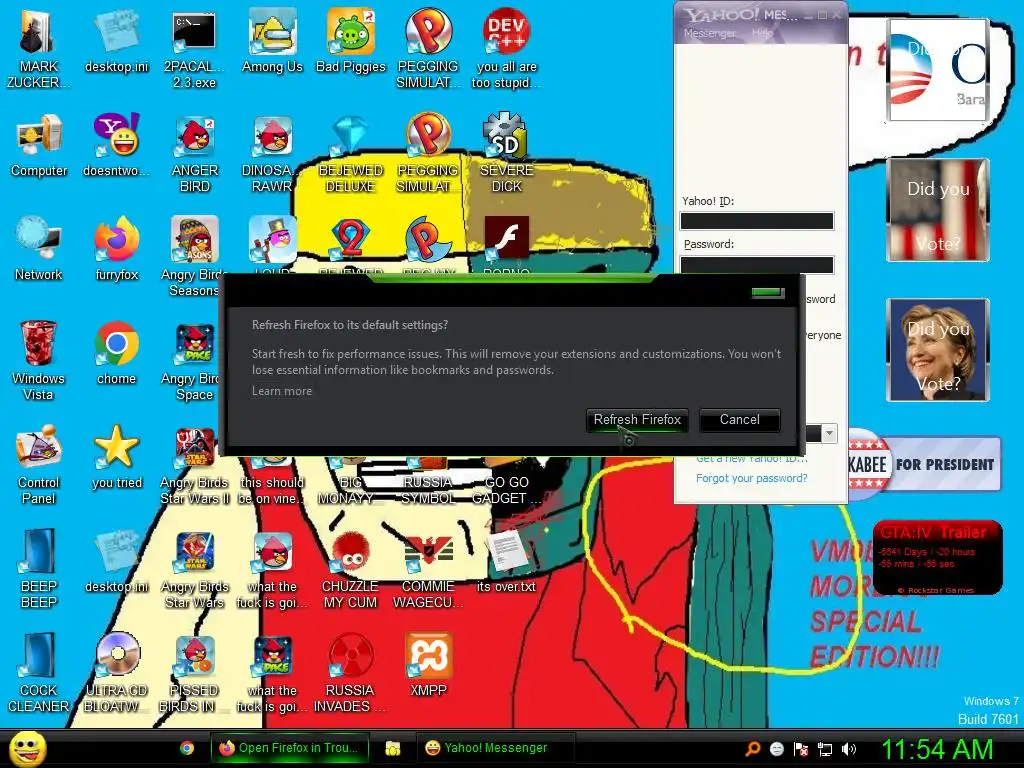Open the Learn more link in dialog
Screen dimensions: 1024x768
[x=282, y=391]
